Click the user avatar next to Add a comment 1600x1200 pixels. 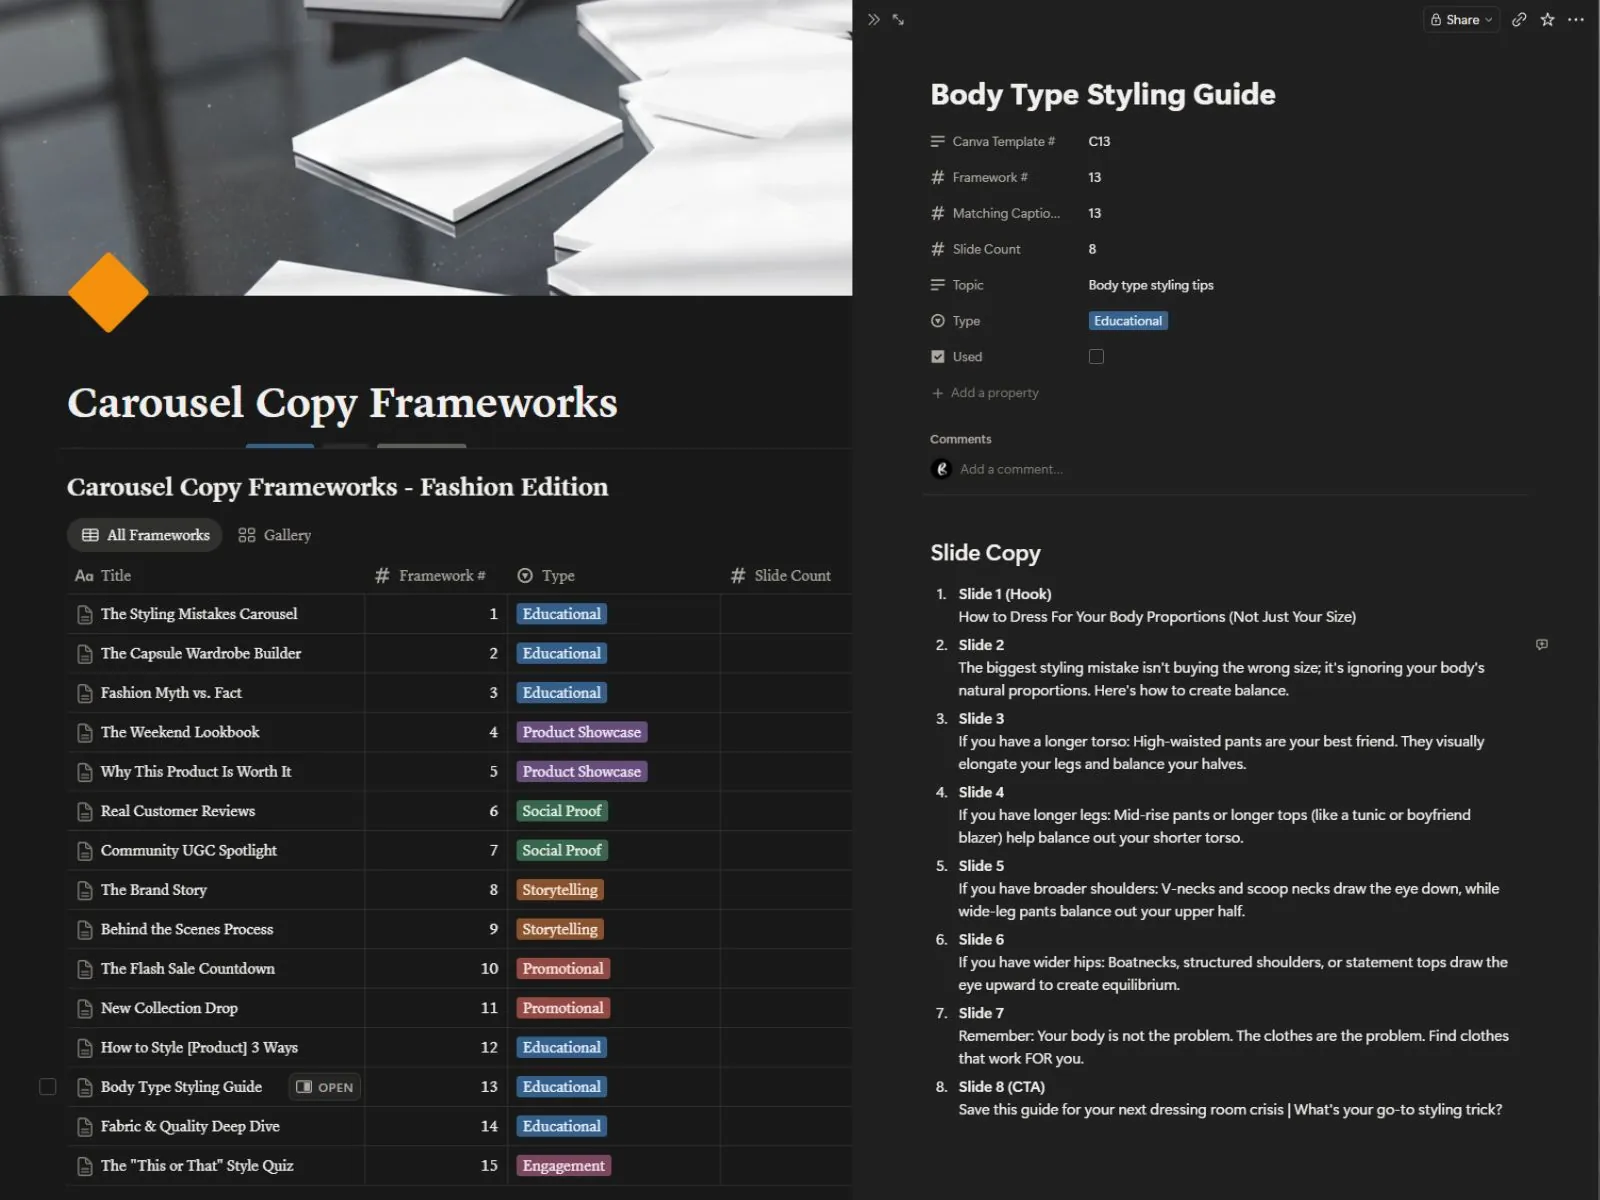click(x=941, y=469)
